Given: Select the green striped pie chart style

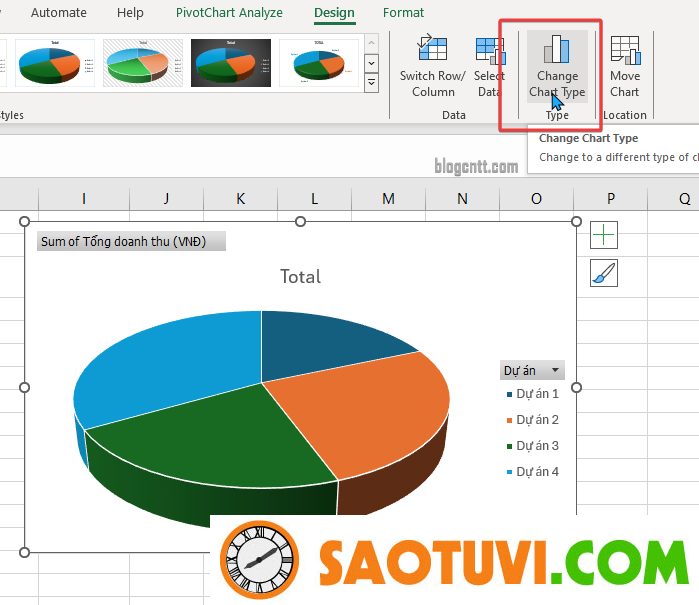Looking at the screenshot, I should pos(143,63).
